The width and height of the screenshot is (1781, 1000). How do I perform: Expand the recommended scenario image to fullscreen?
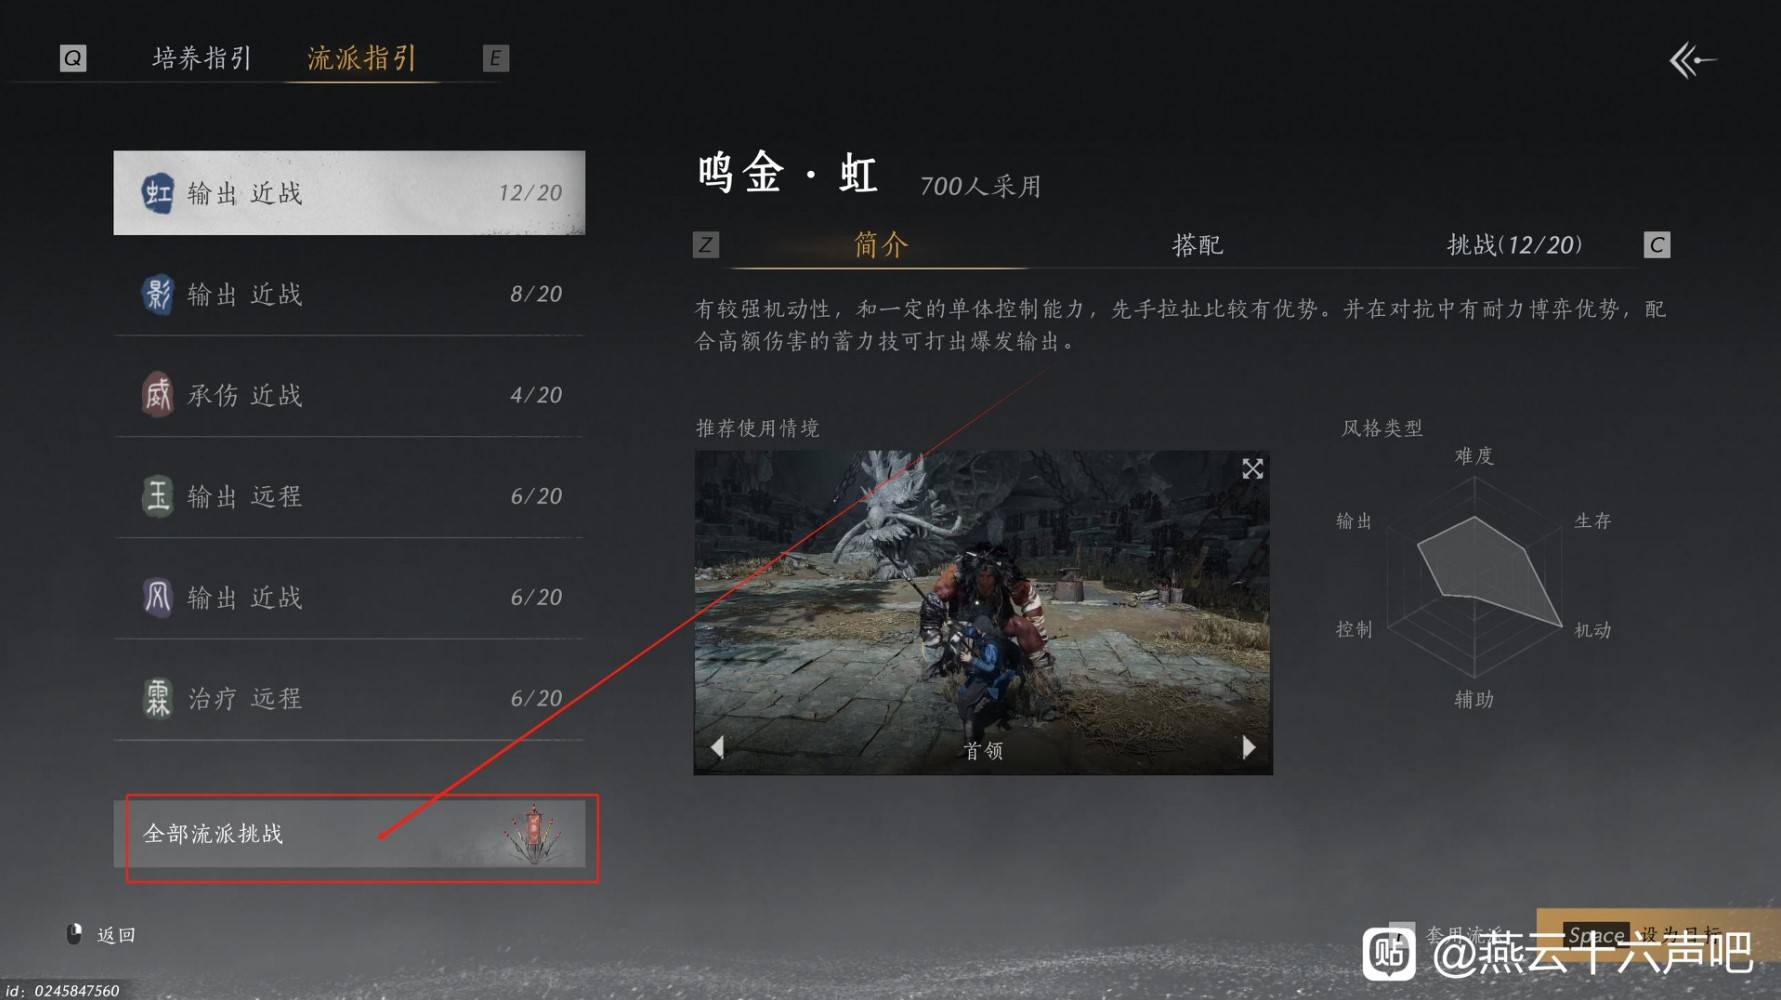tap(1252, 469)
